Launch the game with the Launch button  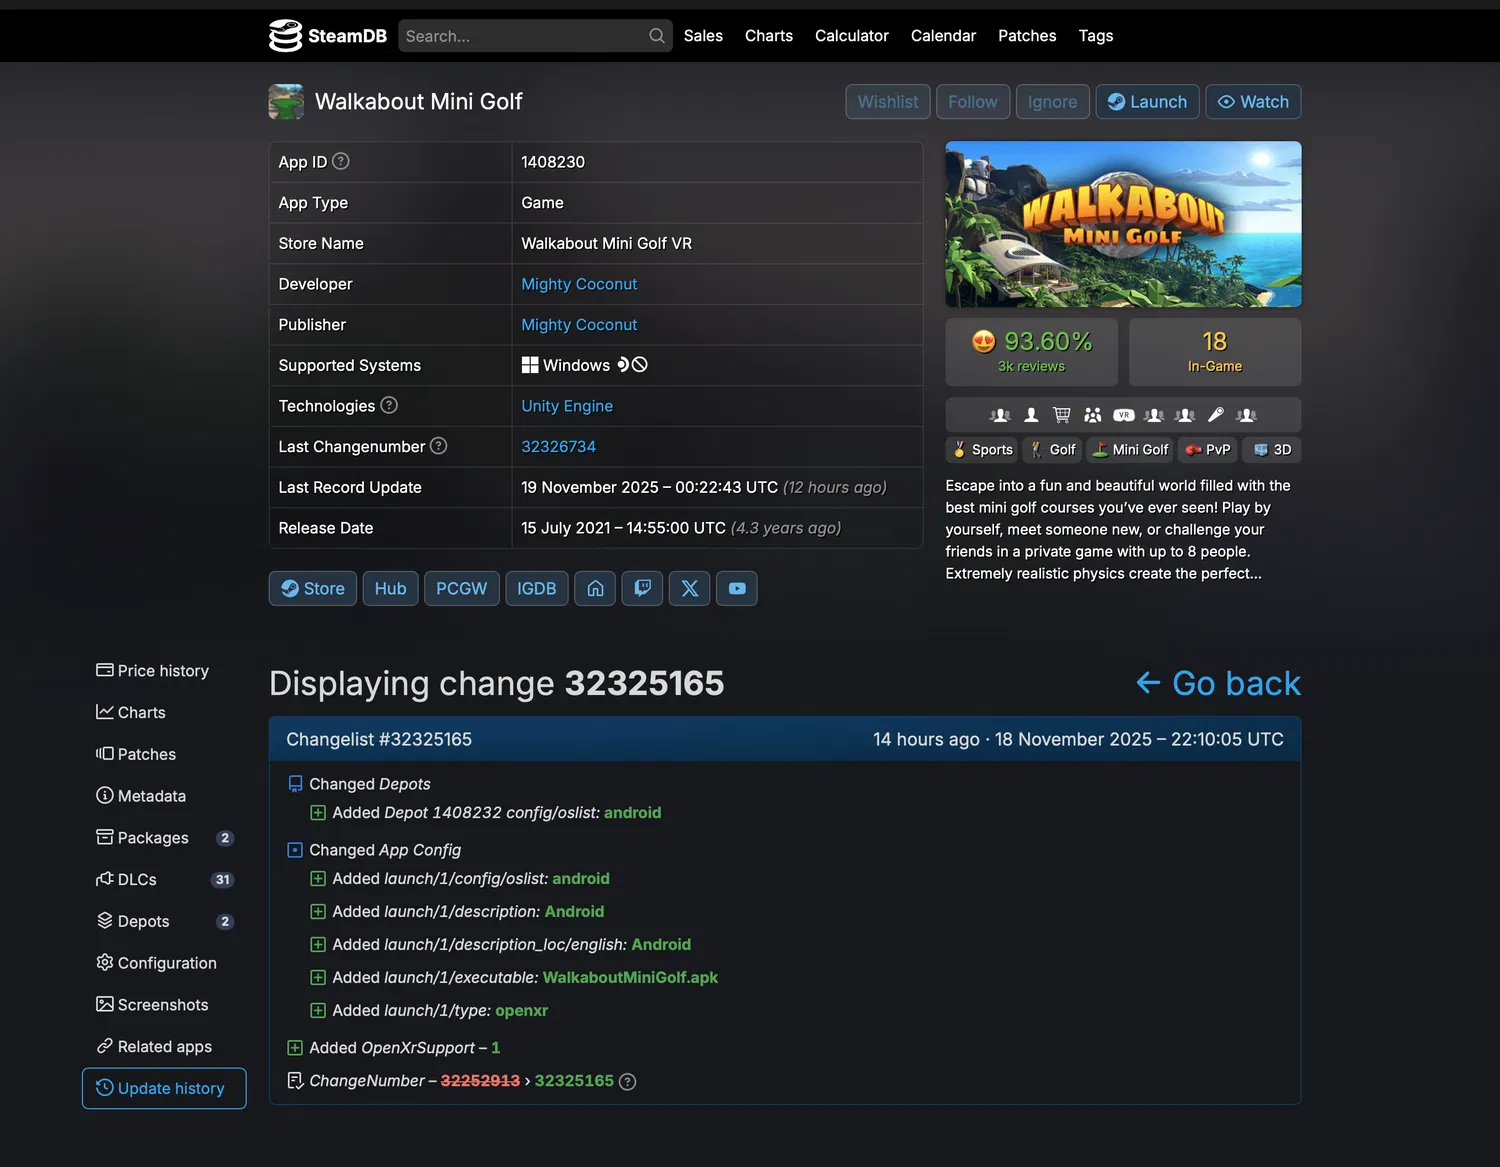click(x=1147, y=102)
